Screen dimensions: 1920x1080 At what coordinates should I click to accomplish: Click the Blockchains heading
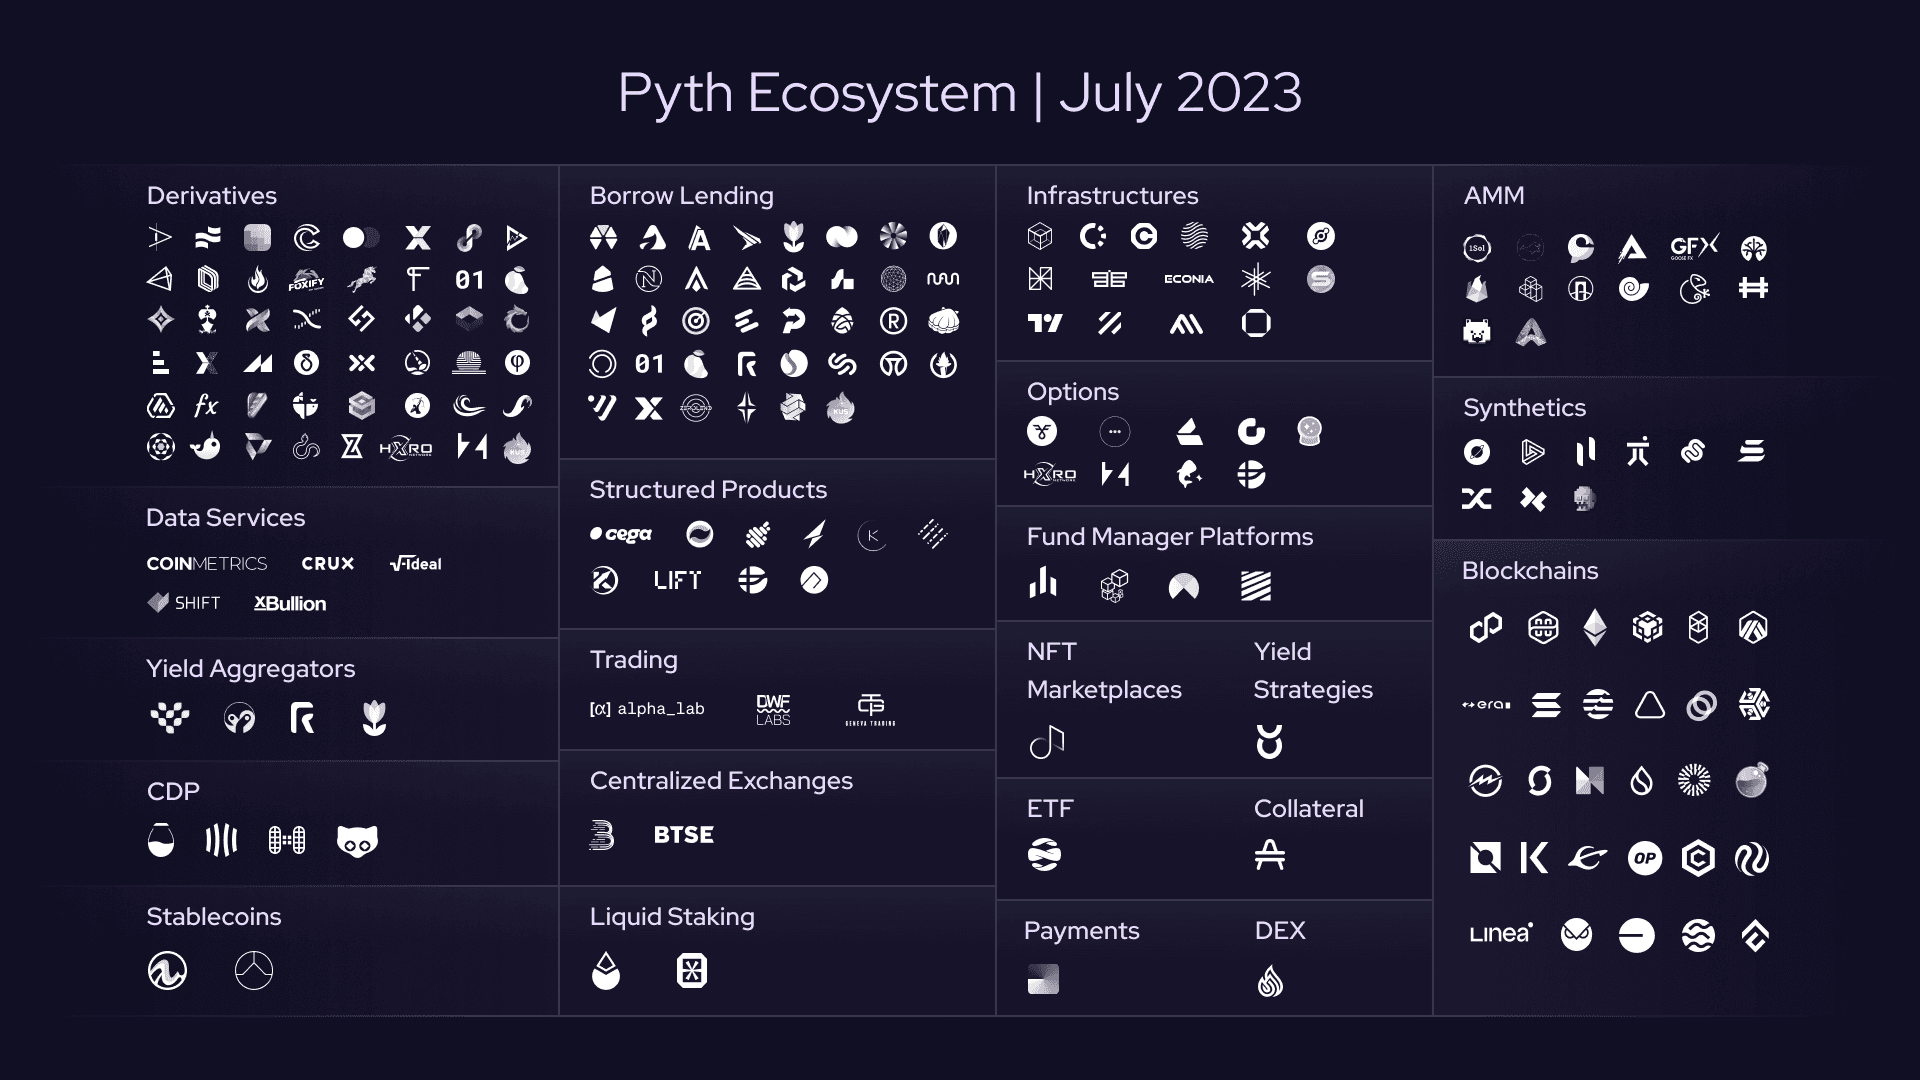click(1530, 571)
